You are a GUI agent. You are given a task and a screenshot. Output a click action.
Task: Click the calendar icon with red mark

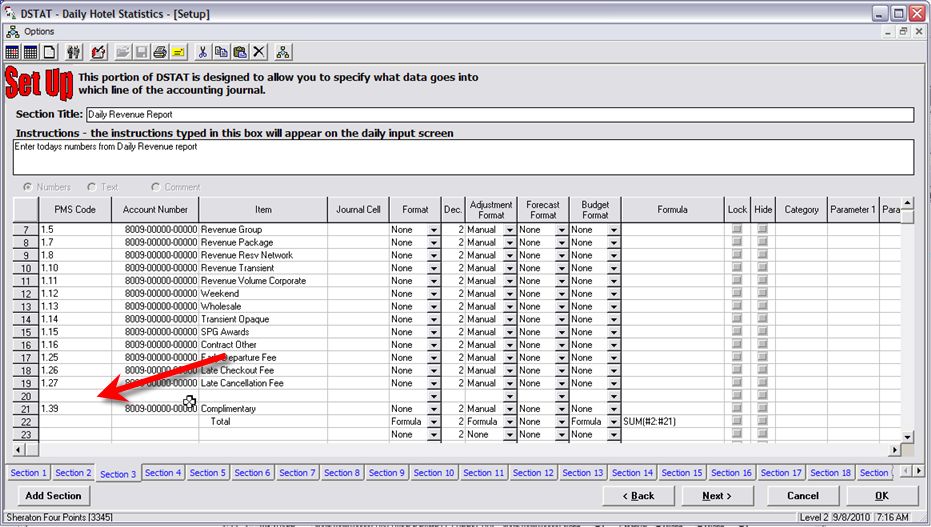(12, 52)
